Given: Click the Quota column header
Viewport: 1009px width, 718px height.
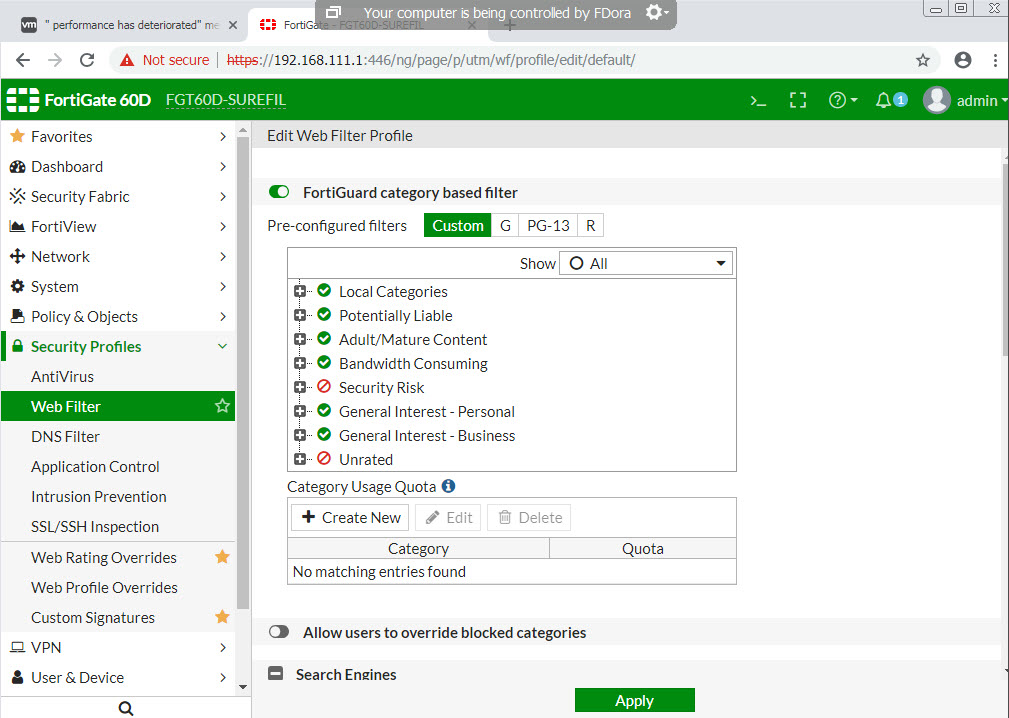Looking at the screenshot, I should click(x=643, y=548).
